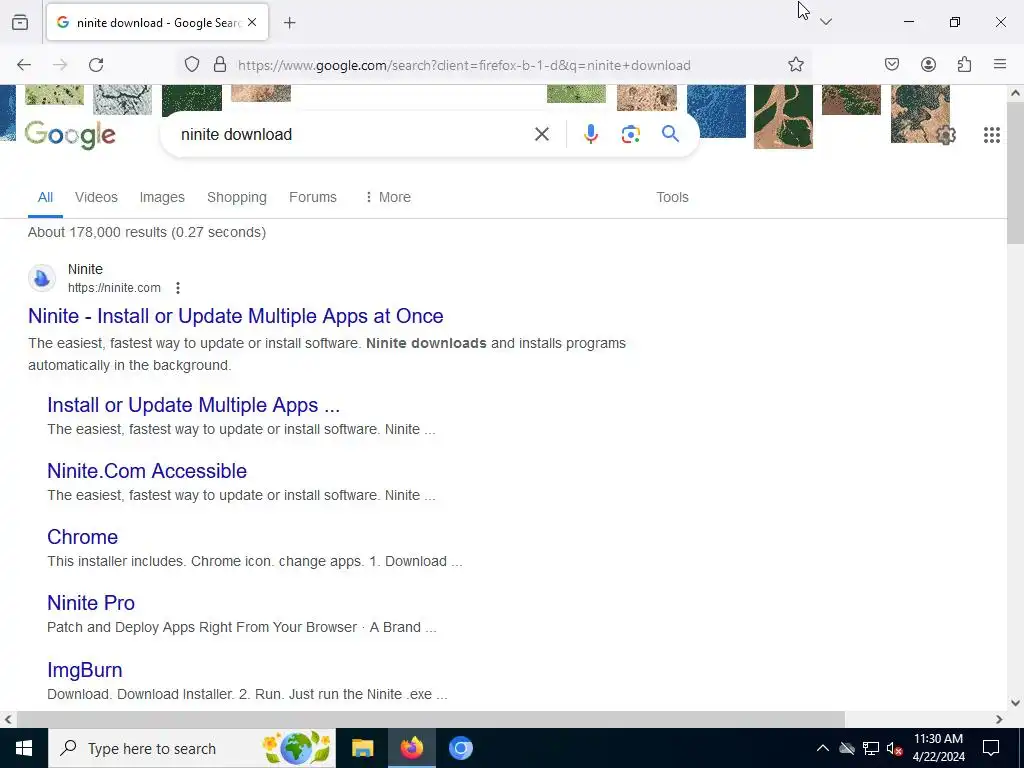This screenshot has width=1024, height=768.
Task: Open the Ninite Pro sitelink
Action: [x=91, y=603]
